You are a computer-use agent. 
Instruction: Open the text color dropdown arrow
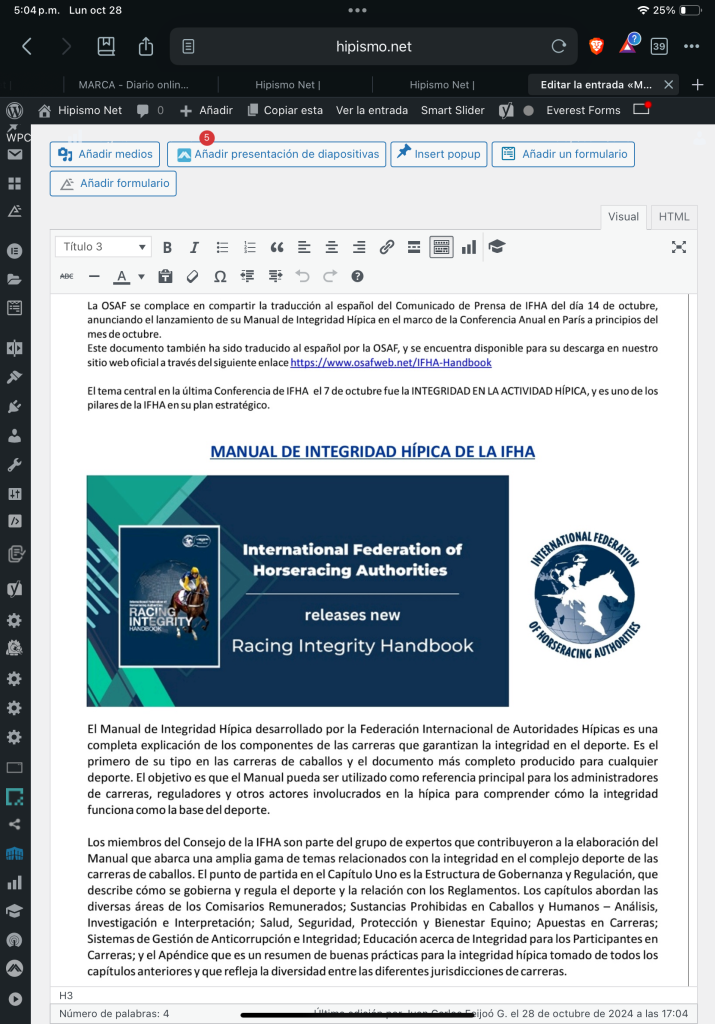[141, 277]
